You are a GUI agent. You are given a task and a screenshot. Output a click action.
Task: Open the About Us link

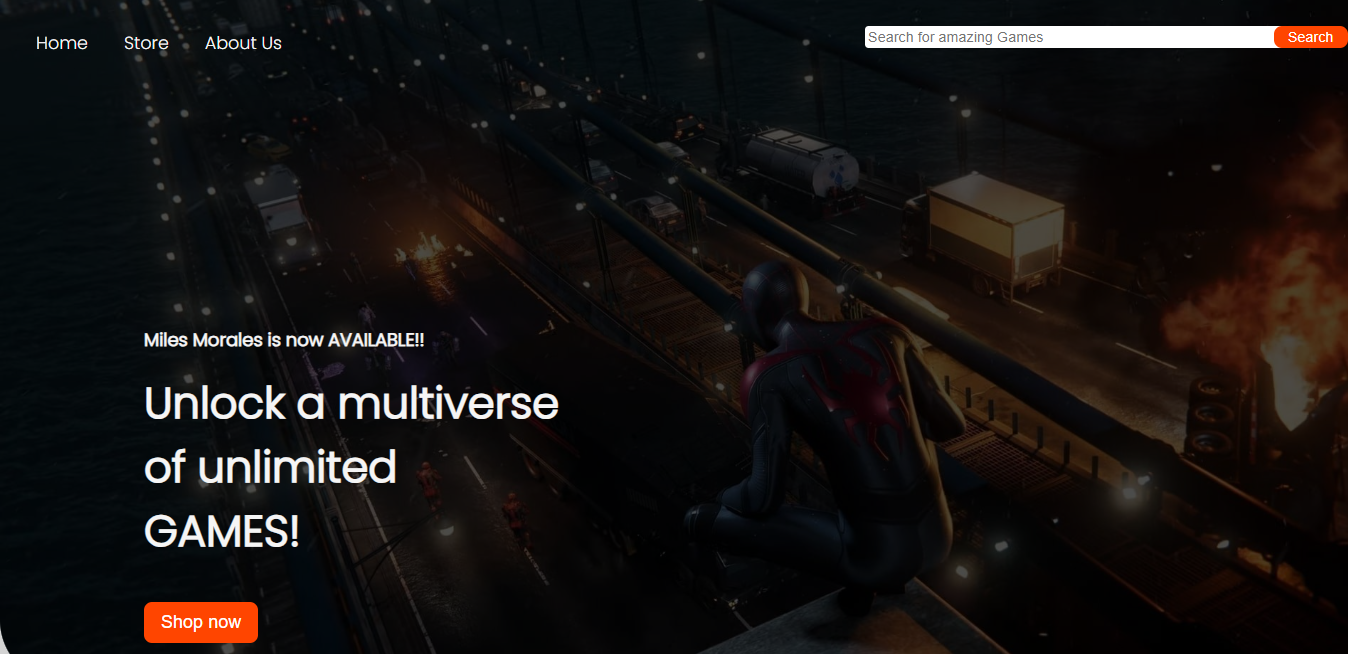tap(243, 43)
